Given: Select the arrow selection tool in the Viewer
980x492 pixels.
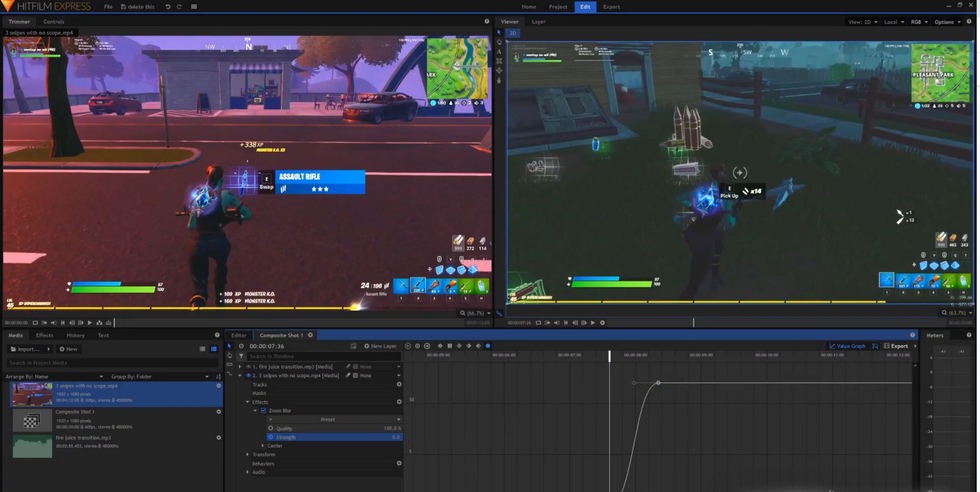Looking at the screenshot, I should (499, 33).
